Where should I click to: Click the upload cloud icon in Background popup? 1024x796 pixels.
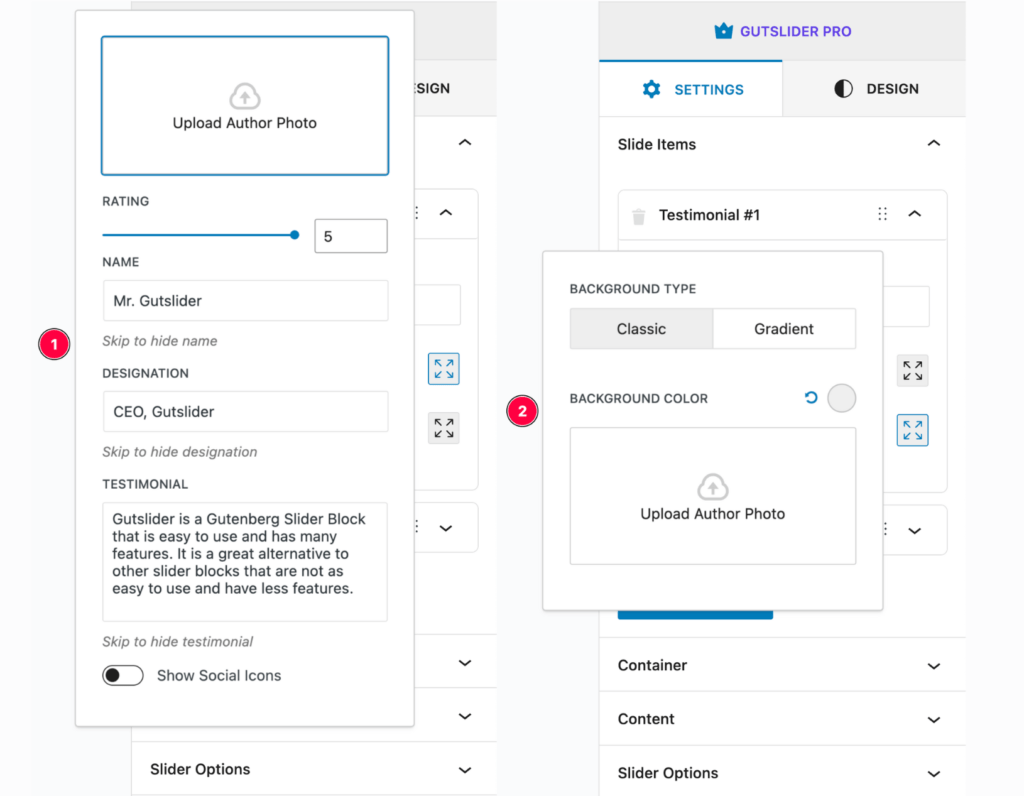click(x=712, y=487)
